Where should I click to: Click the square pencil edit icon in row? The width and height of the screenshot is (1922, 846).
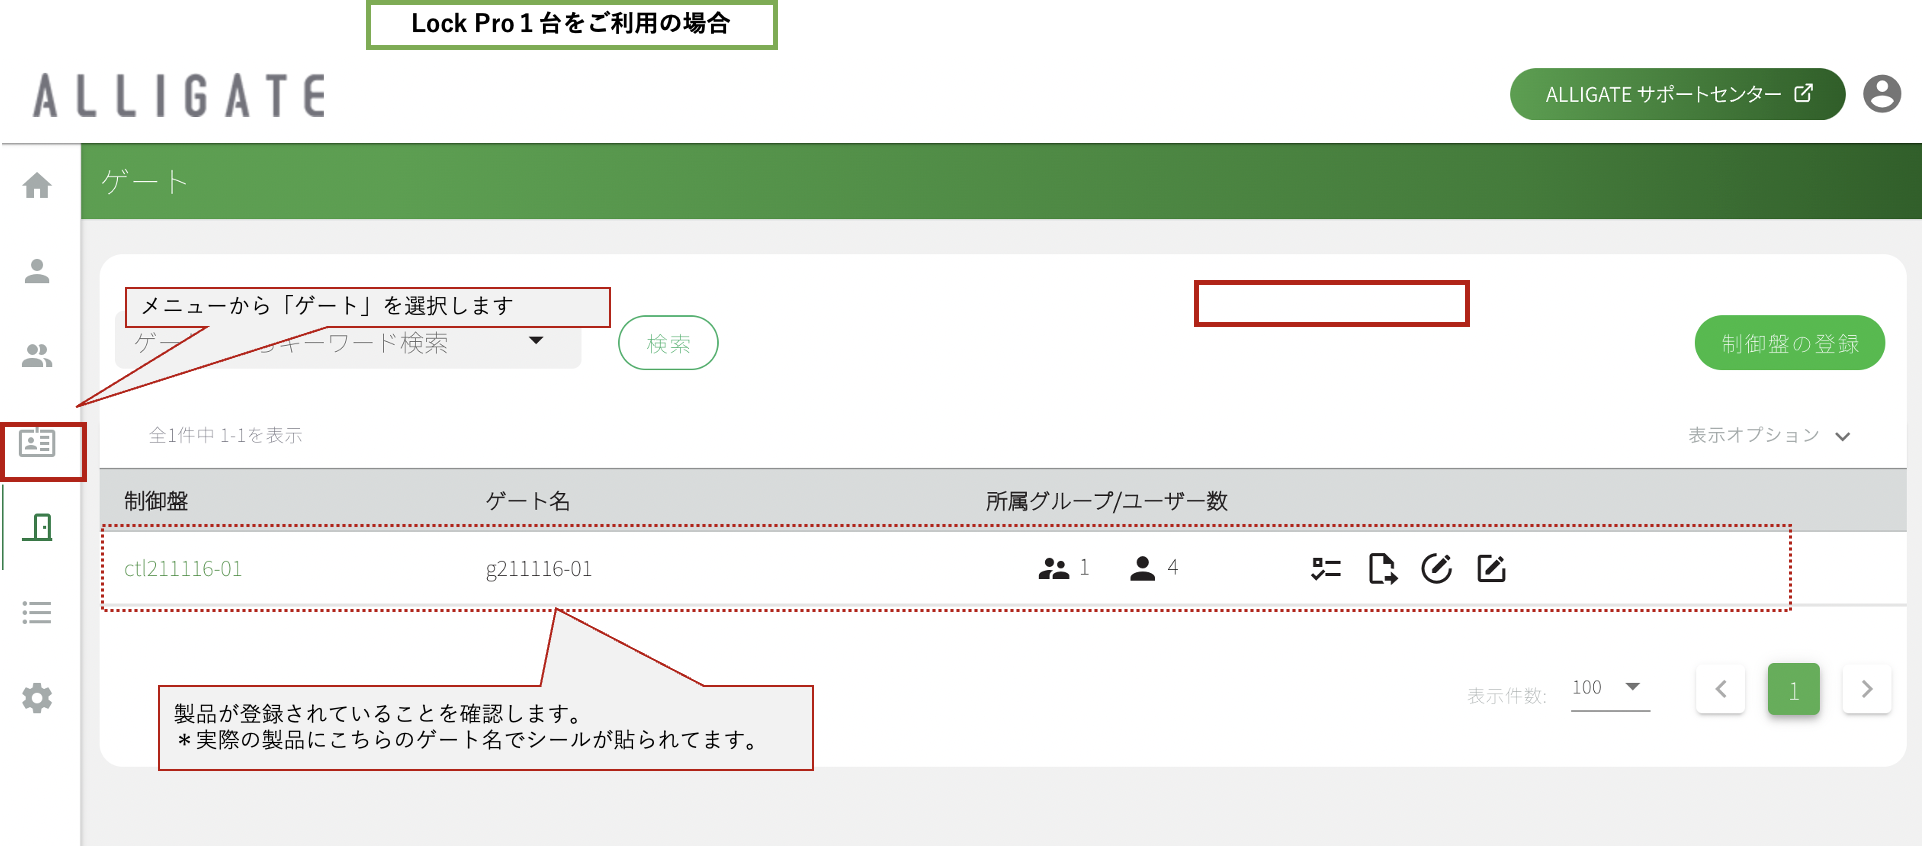[x=1491, y=569]
